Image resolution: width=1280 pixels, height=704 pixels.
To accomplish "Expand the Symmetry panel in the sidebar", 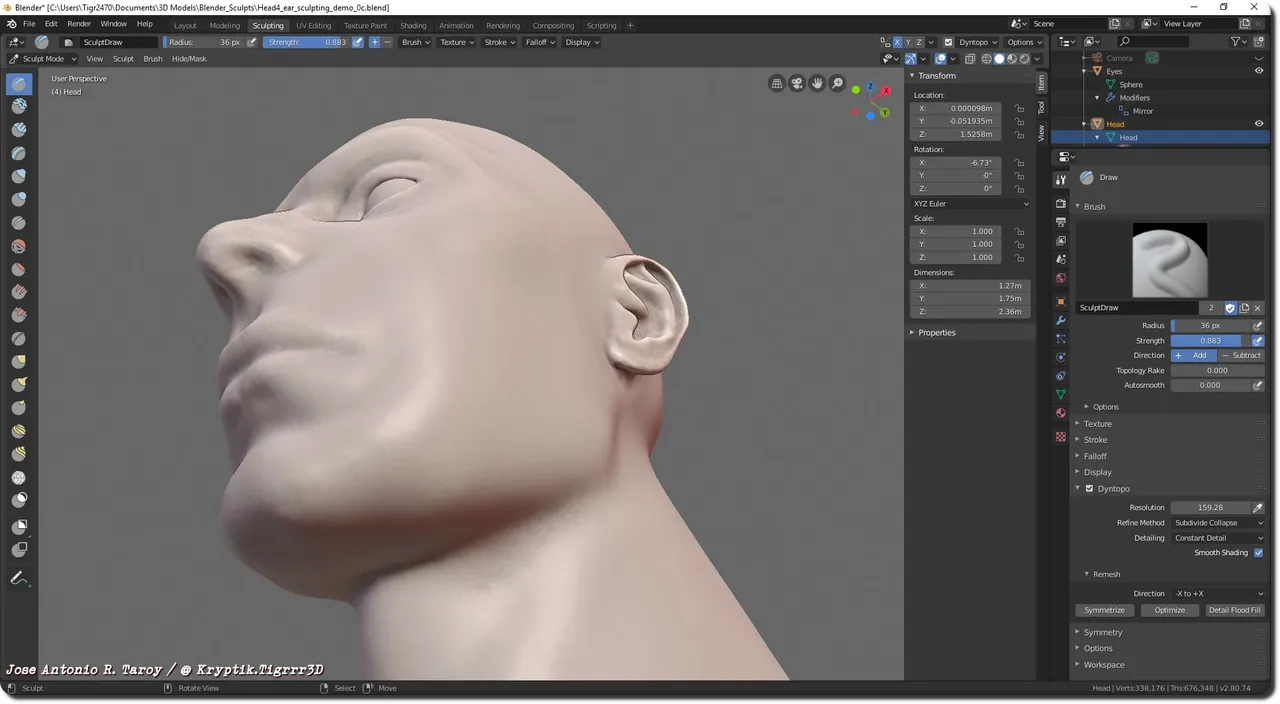I will 1102,631.
